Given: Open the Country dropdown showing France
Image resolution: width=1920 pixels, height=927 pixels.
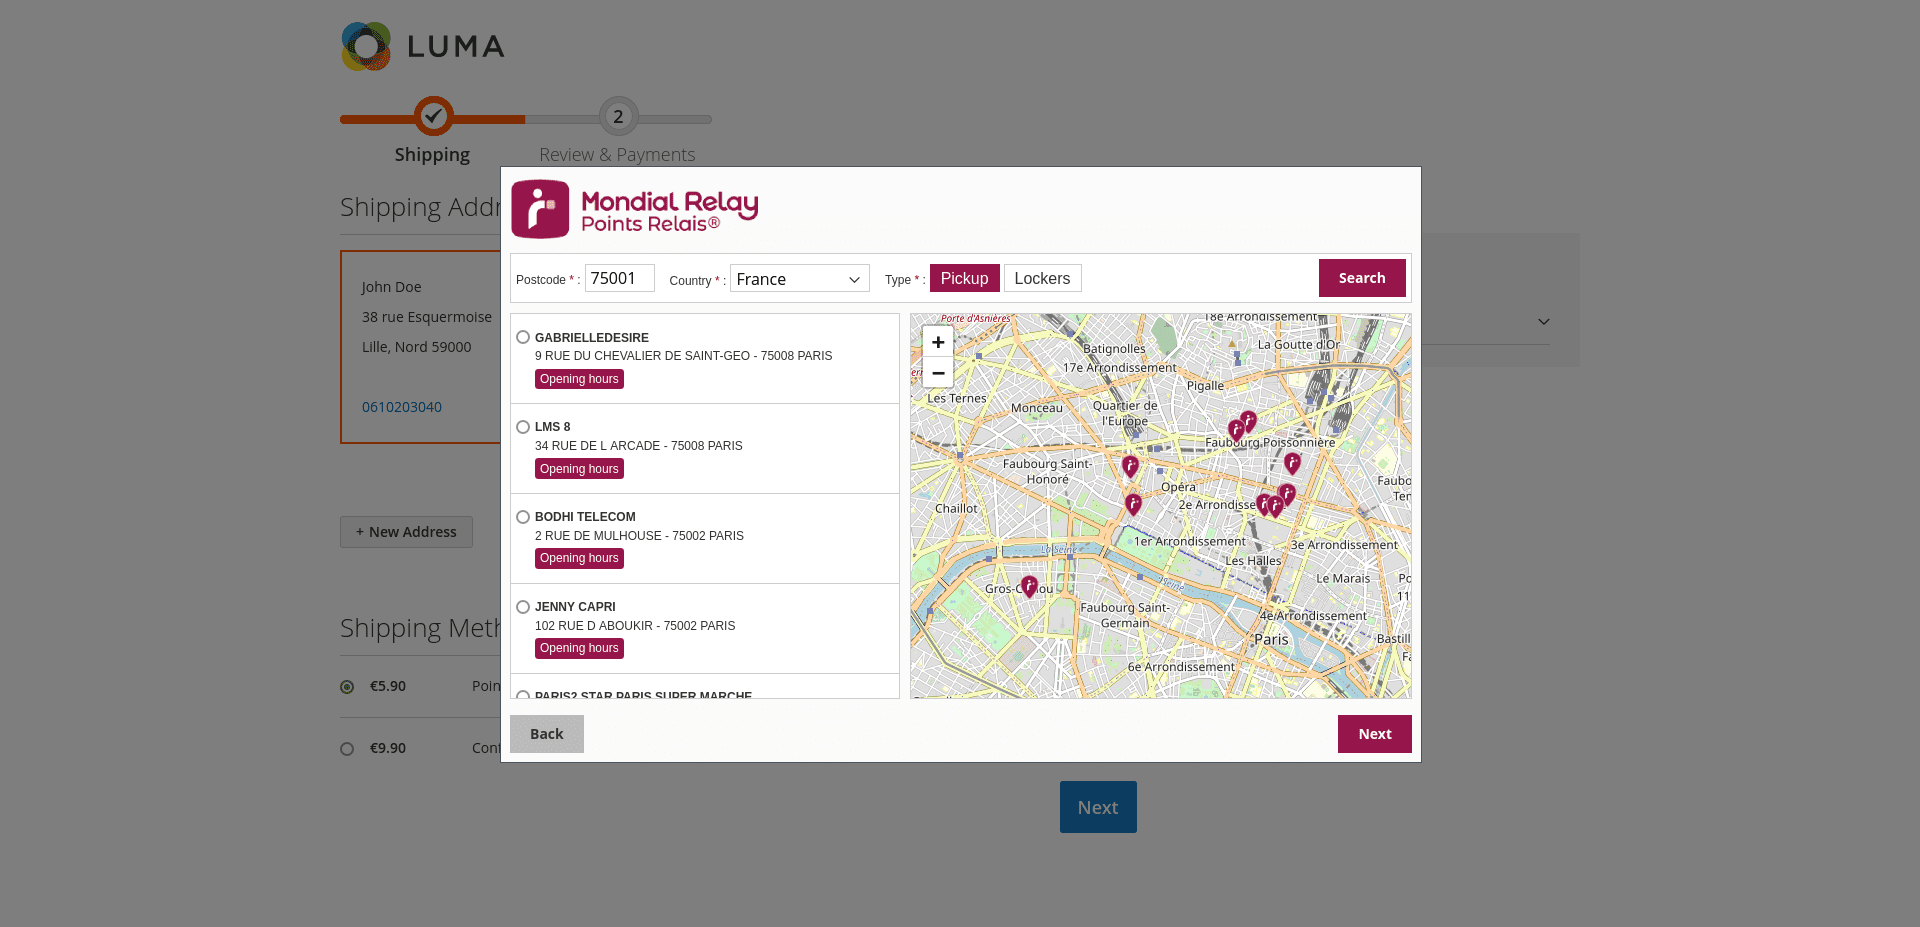Looking at the screenshot, I should click(798, 278).
